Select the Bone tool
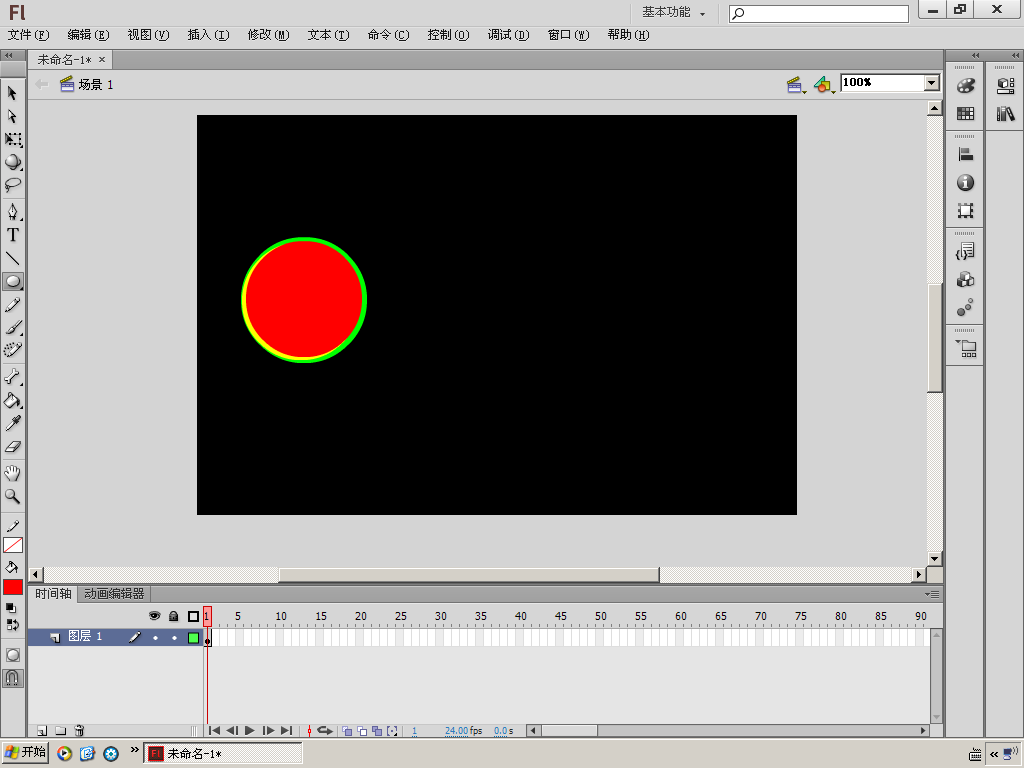The image size is (1024, 768). click(x=12, y=377)
